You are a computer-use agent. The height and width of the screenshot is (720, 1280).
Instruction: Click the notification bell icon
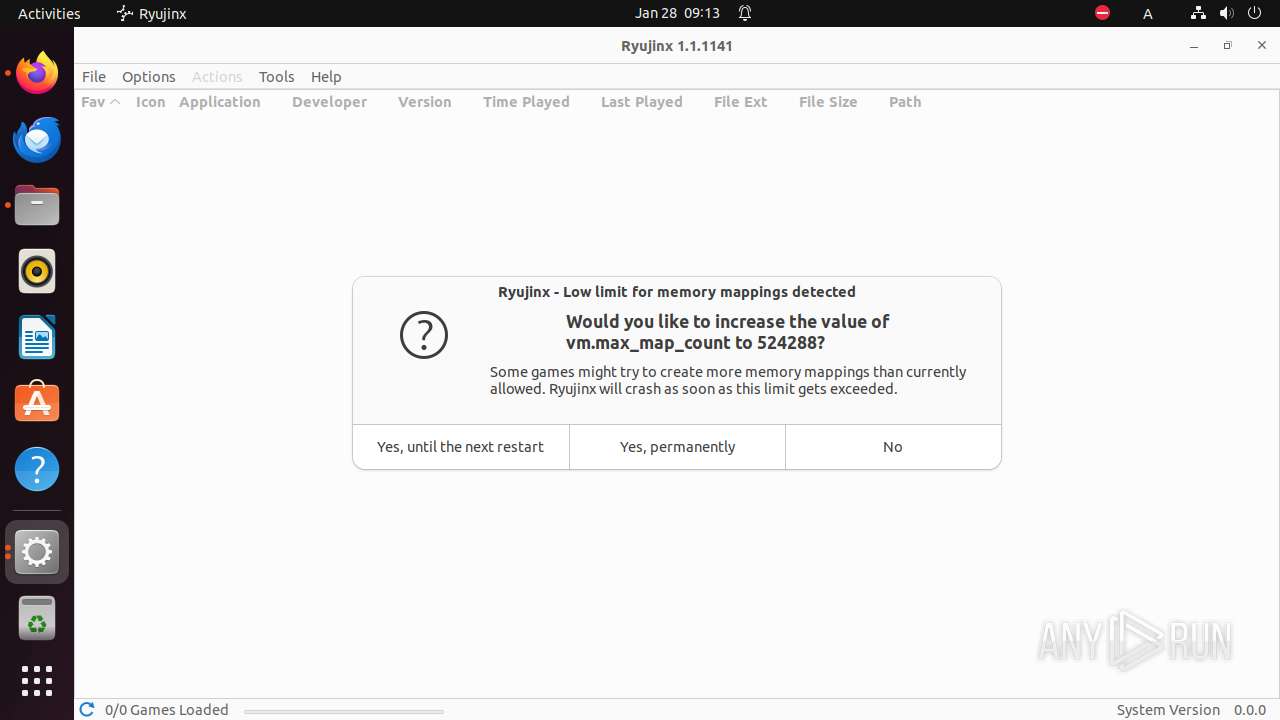click(745, 13)
